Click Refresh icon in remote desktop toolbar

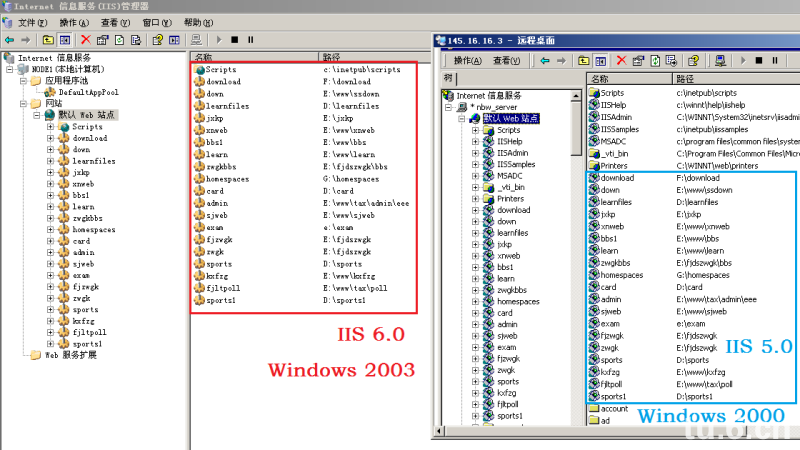[x=655, y=61]
